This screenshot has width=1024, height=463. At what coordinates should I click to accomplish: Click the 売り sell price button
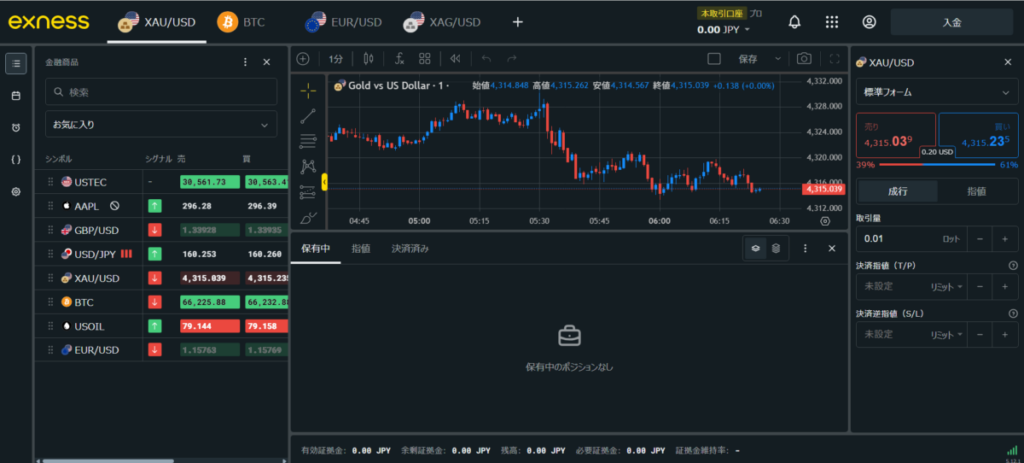click(895, 135)
